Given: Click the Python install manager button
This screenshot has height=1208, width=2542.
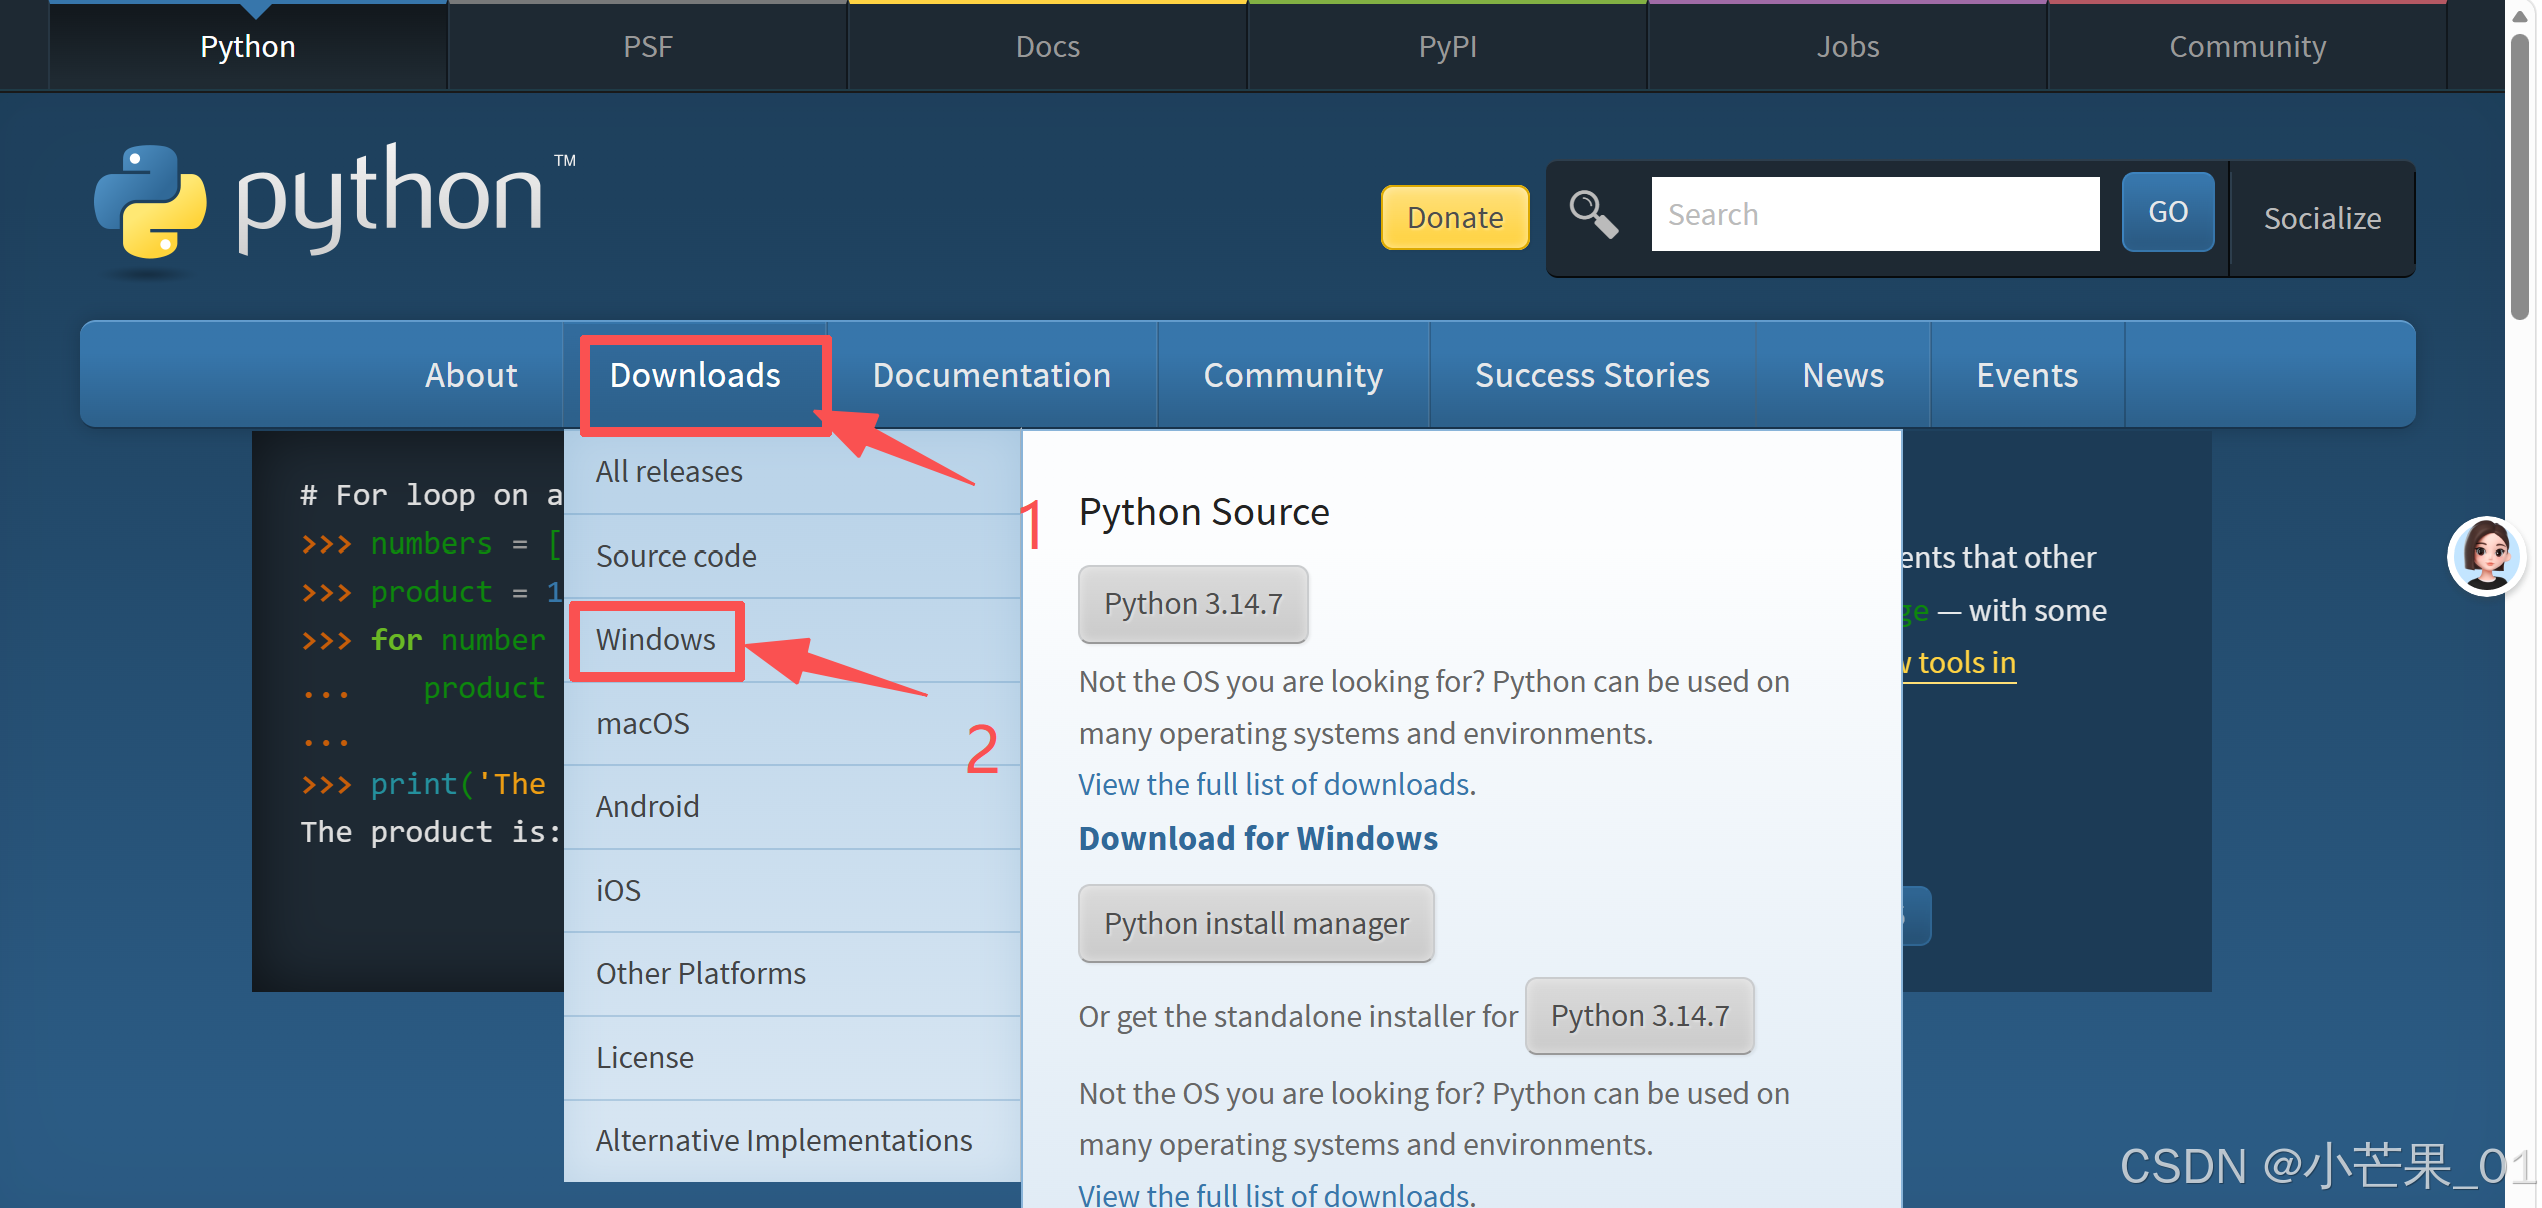Looking at the screenshot, I should (1256, 923).
